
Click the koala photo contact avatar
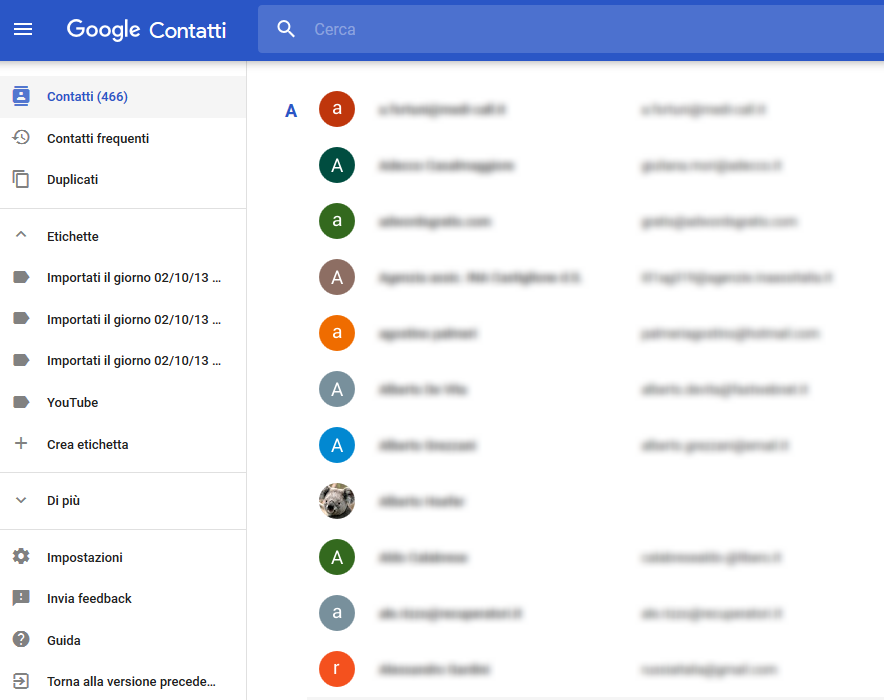point(337,501)
